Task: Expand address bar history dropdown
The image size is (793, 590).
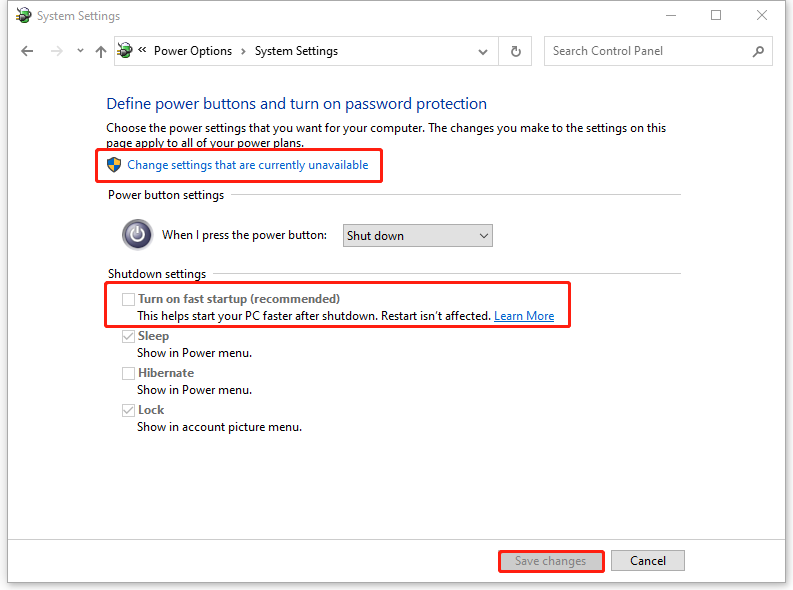Action: coord(483,52)
